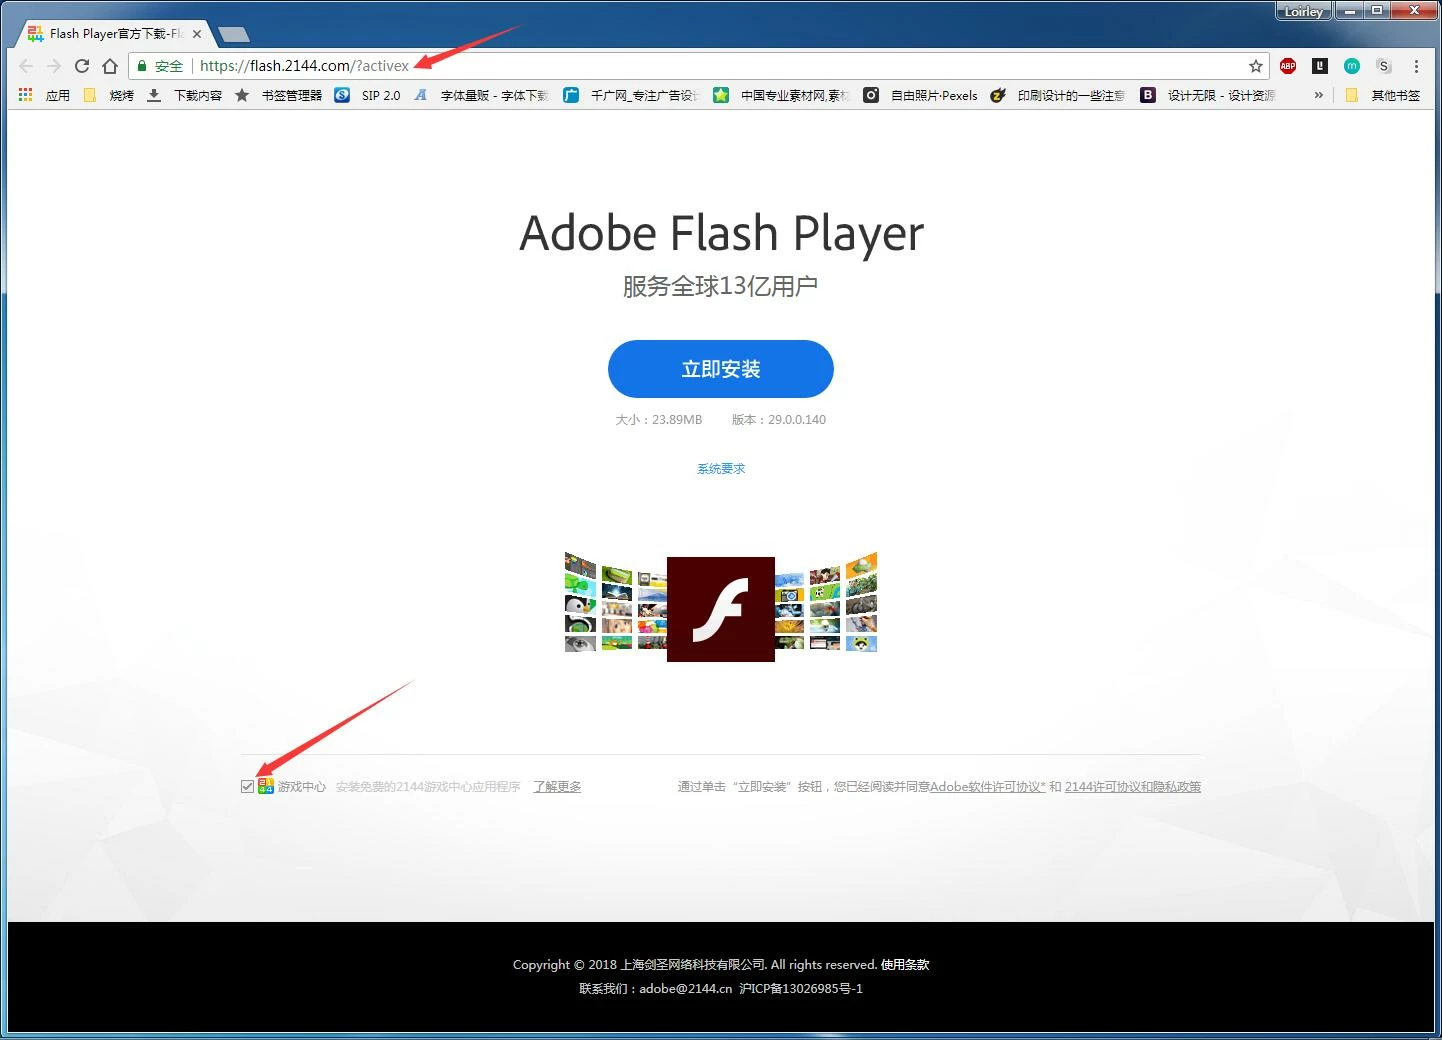Screen dimensions: 1442x1040
Task: Open 2144许可协议和隐私政策 link
Action: pyautogui.click(x=1133, y=787)
